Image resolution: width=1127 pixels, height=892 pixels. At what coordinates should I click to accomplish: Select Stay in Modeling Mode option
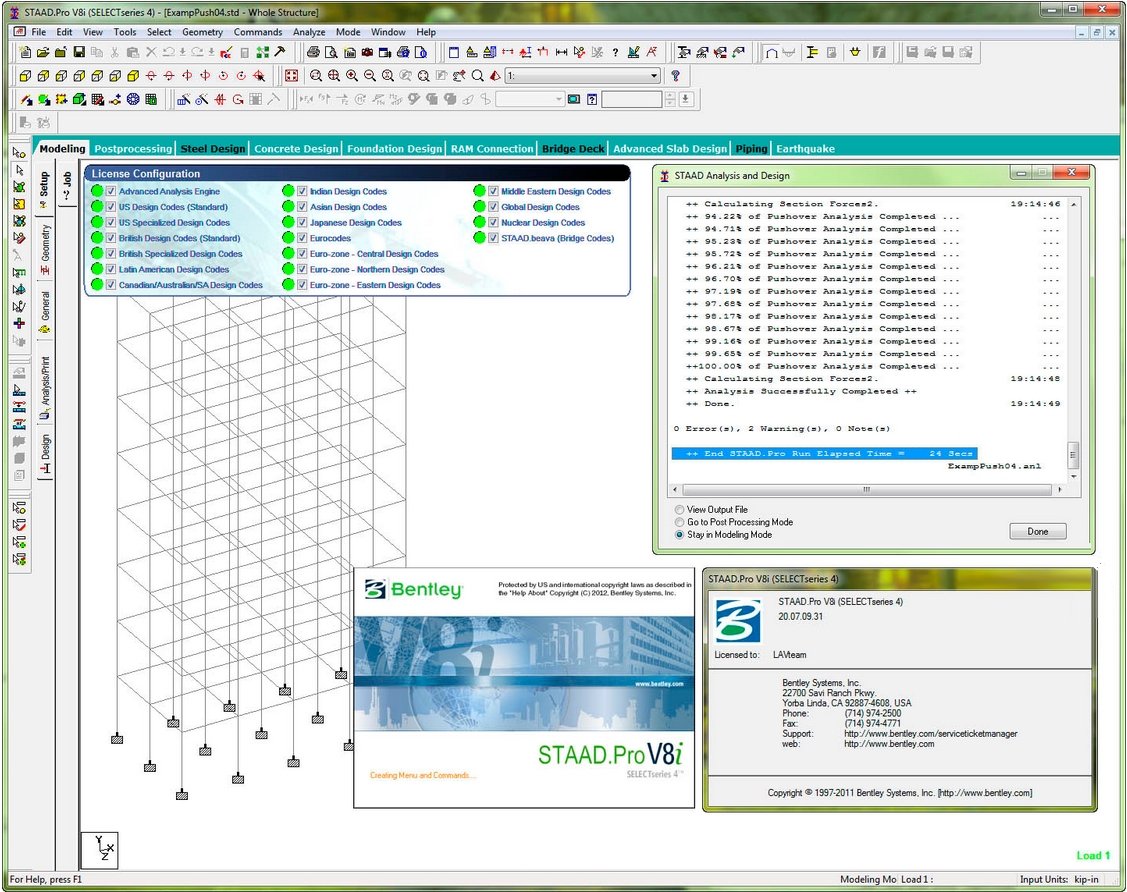coord(679,535)
